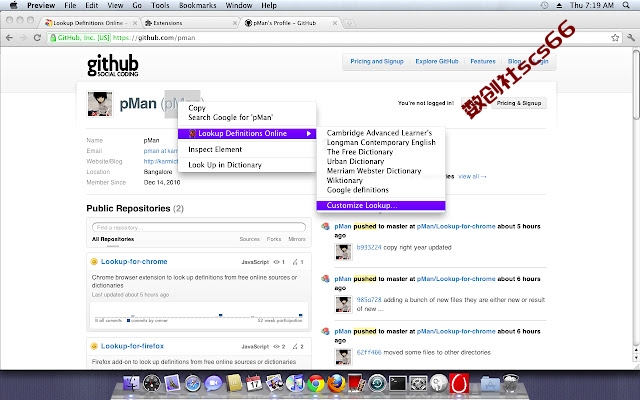Open iPhoto from the Dock
The height and width of the screenshot is (400, 640).
pyautogui.click(x=275, y=384)
